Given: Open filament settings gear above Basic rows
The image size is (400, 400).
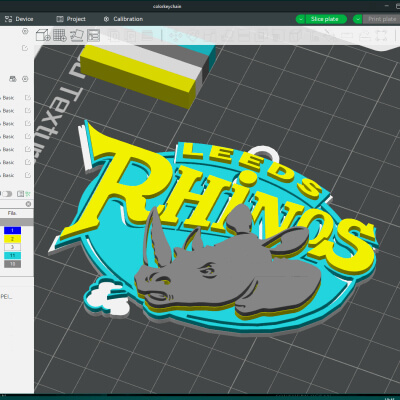Looking at the screenshot, I should (x=25, y=79).
